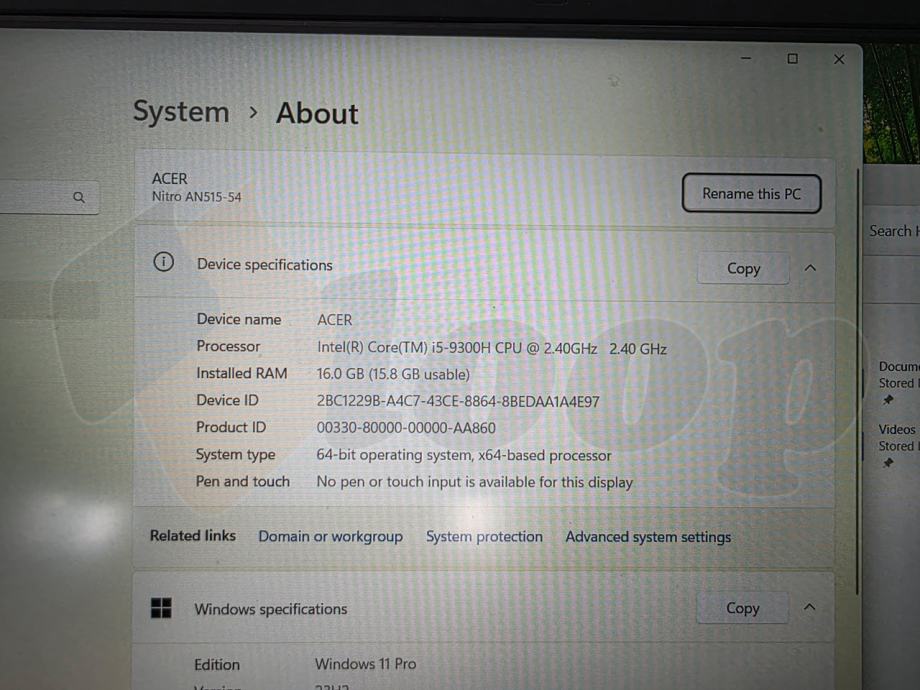920x690 pixels.
Task: Copy the Device specifications
Action: click(743, 268)
